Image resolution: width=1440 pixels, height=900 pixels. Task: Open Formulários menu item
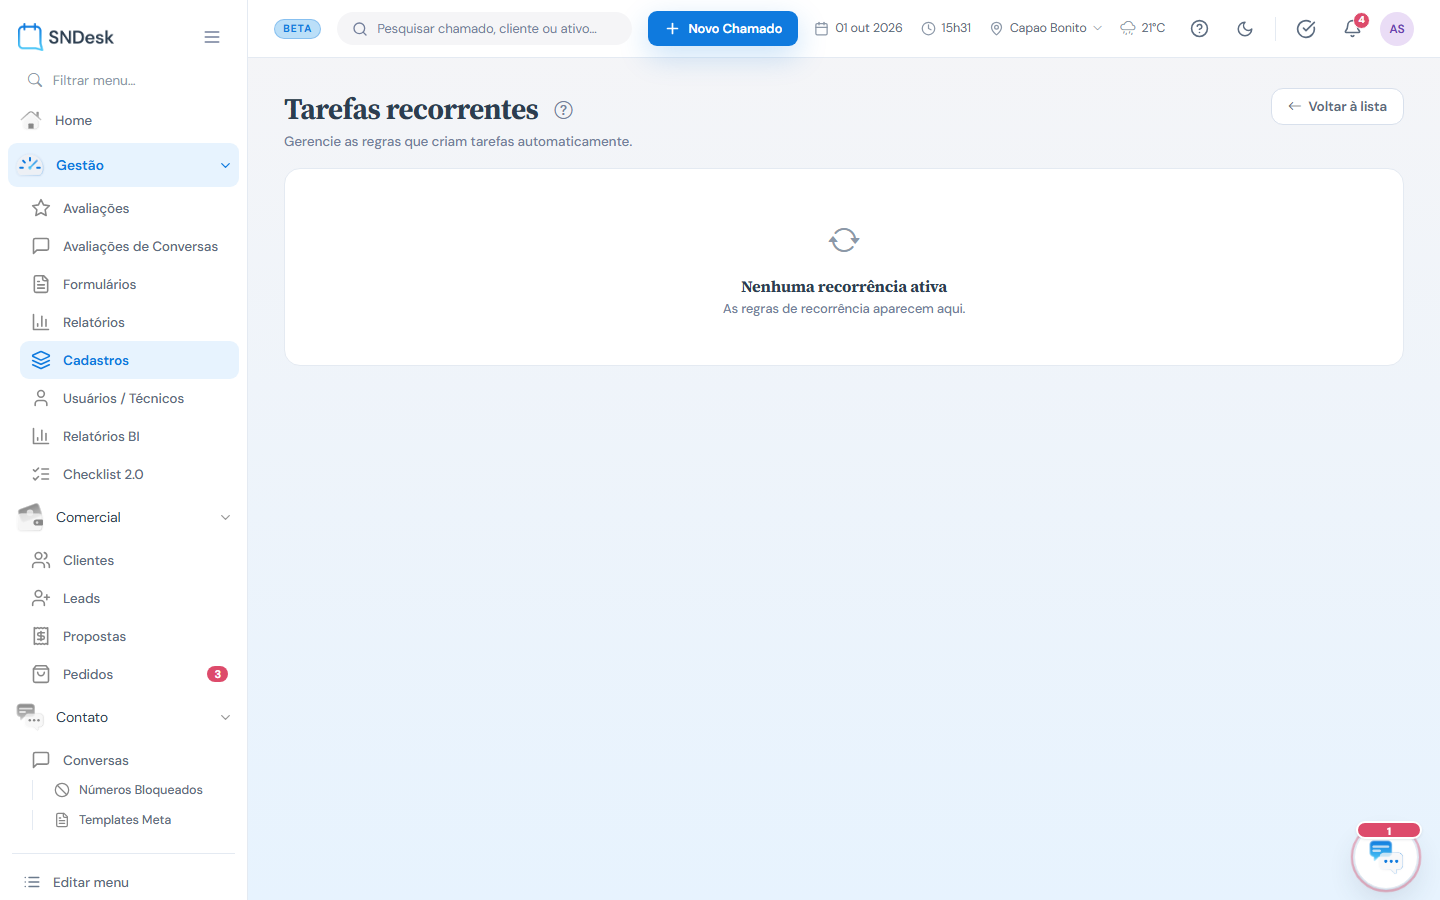(x=130, y=284)
